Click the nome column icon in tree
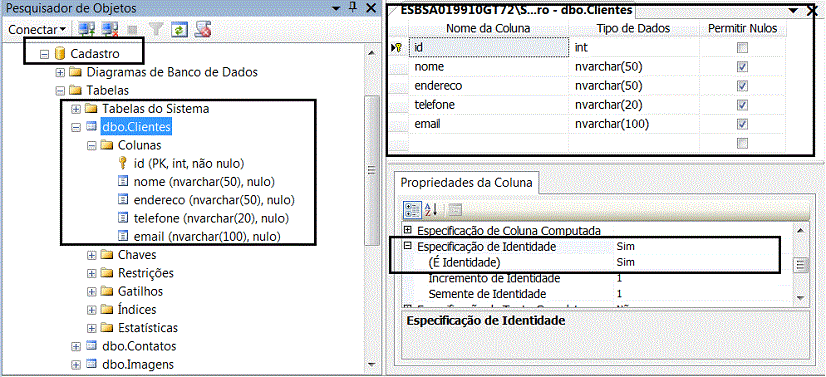 [123, 182]
